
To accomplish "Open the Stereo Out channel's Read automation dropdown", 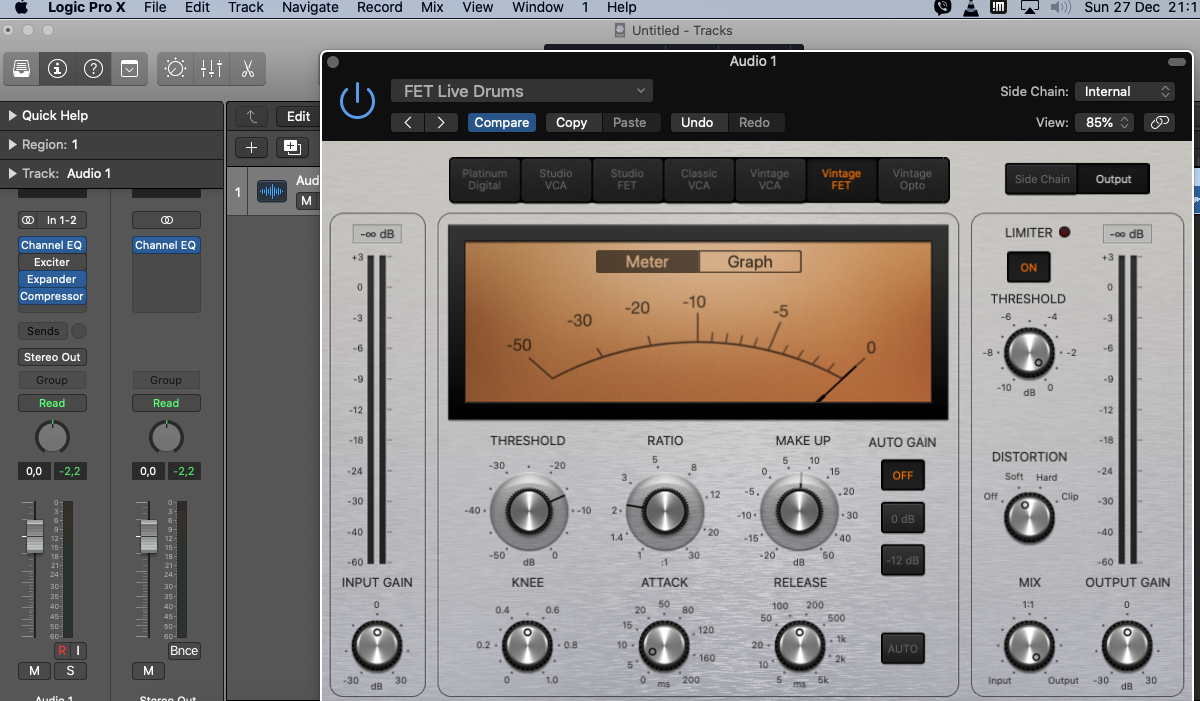I will (x=166, y=403).
